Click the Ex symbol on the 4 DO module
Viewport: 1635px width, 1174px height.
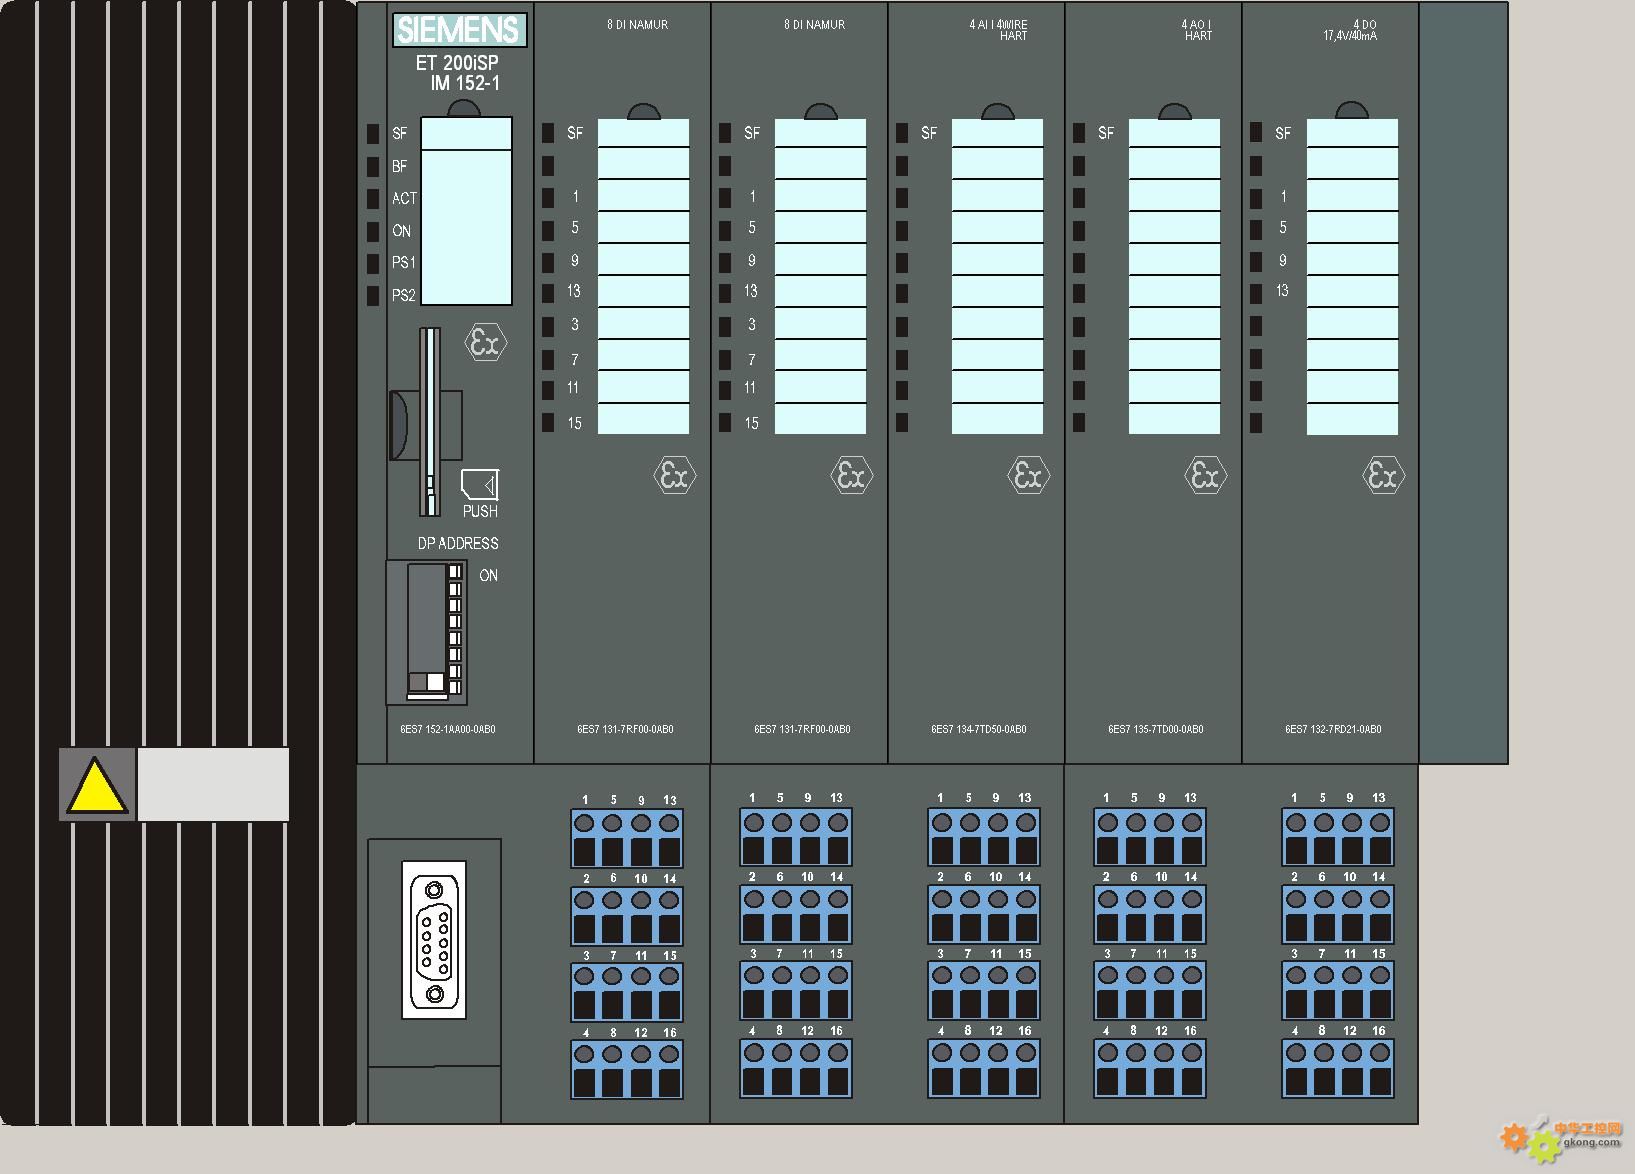(1383, 476)
